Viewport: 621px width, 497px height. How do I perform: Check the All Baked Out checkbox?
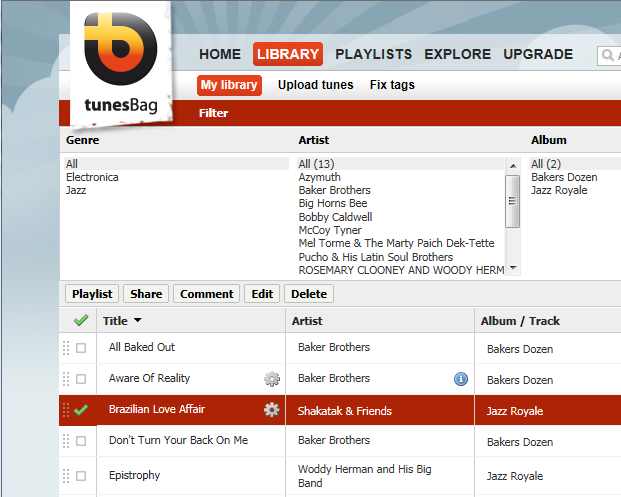[x=81, y=348]
